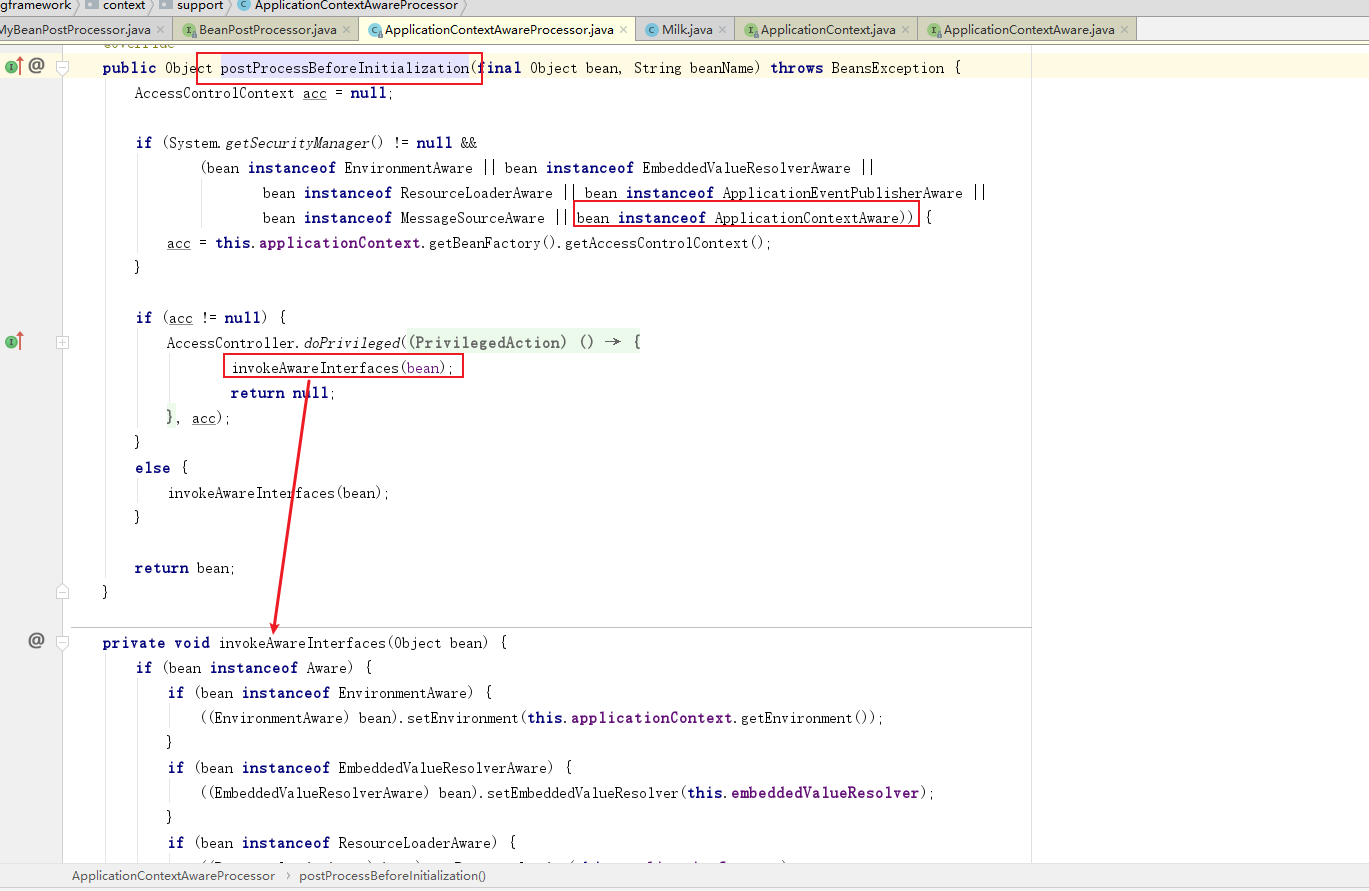Screen dimensions: 1369x891
Task: Click the folder icon beside support breadcrumb
Action: (166, 5)
